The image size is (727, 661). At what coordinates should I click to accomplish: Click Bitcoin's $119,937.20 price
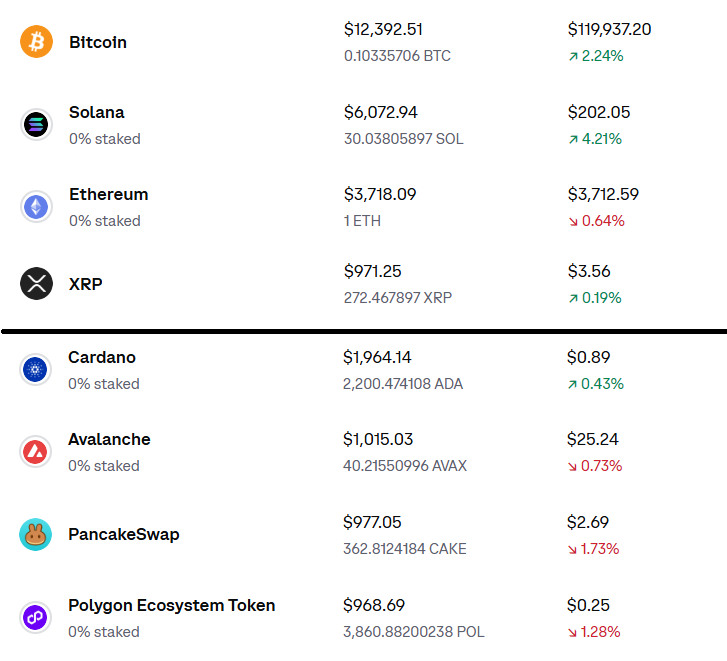(x=609, y=29)
